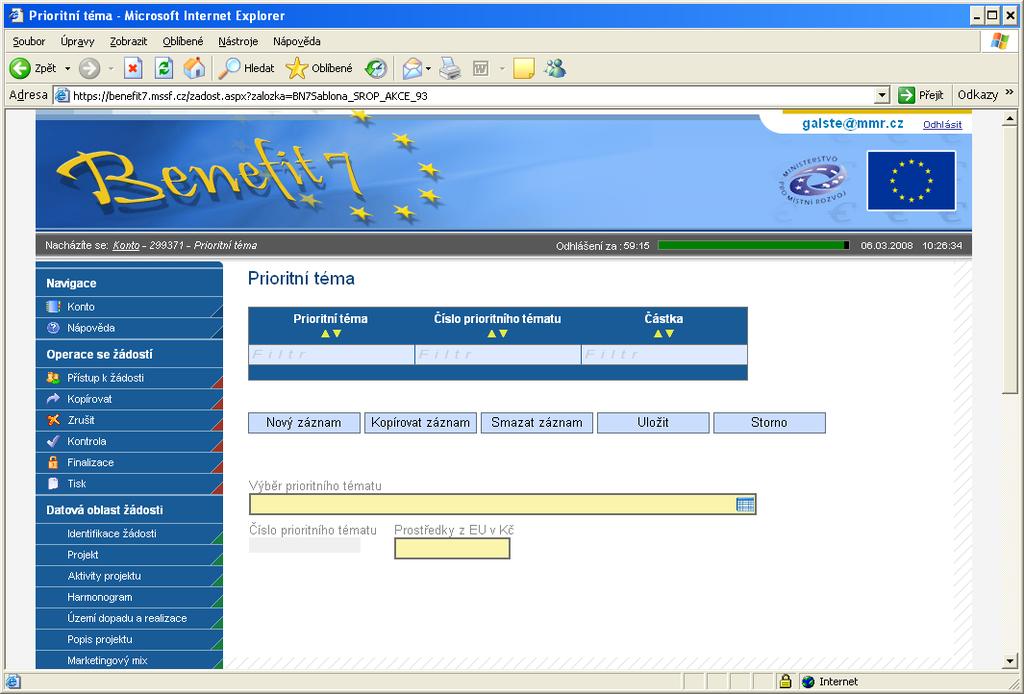Click the Zrušit cross icon
This screenshot has width=1024, height=694.
click(54, 420)
